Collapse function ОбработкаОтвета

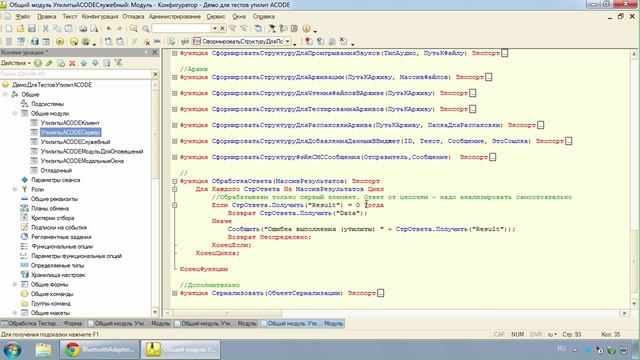click(175, 181)
